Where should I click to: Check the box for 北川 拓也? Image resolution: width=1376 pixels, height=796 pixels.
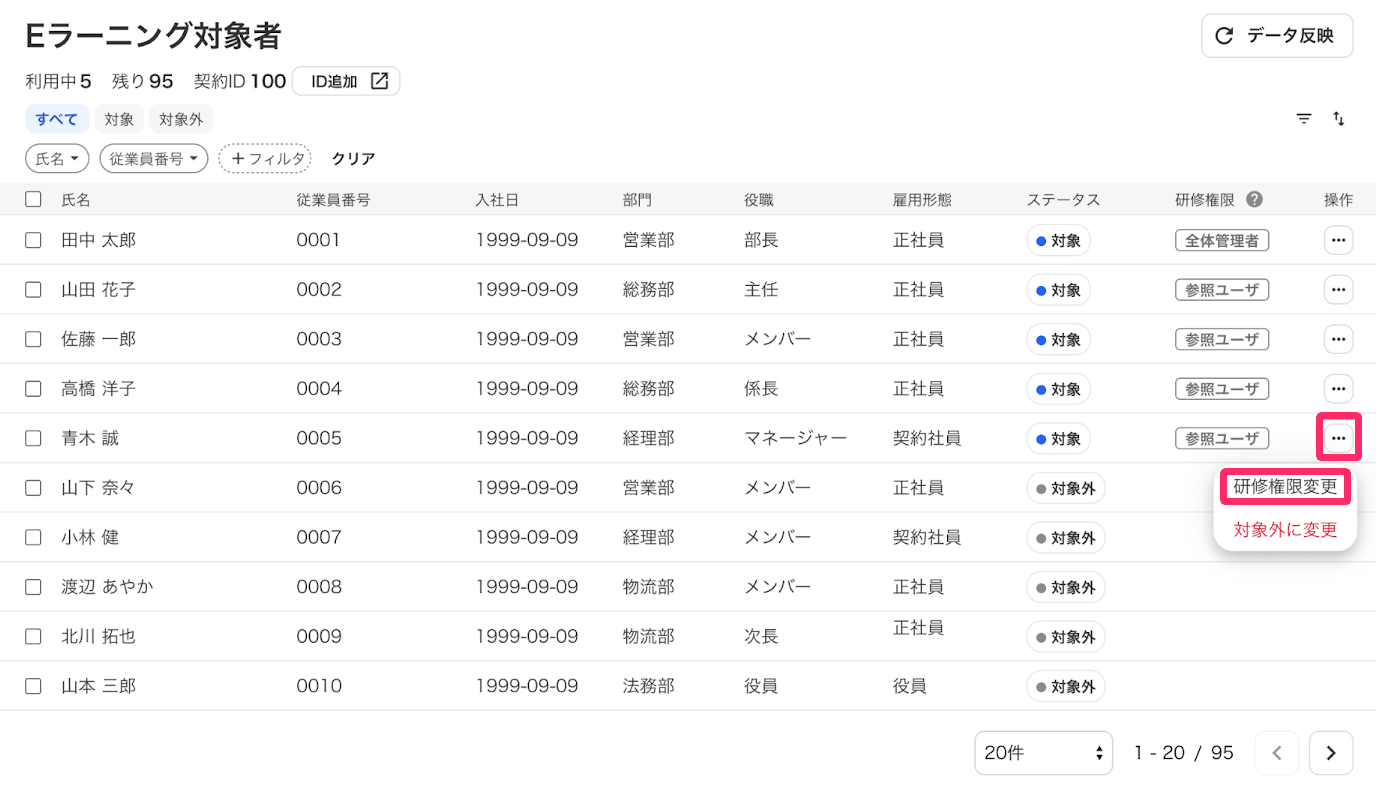34,636
